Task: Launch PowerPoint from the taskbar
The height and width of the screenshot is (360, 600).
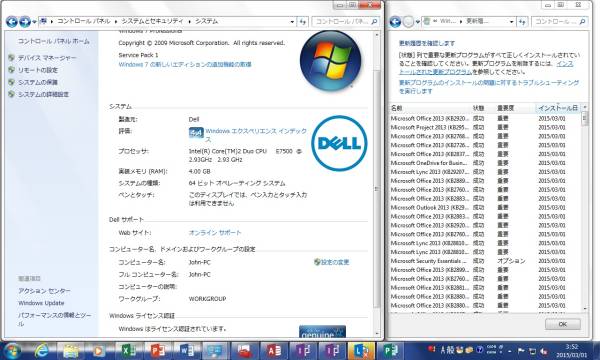Action: (x=158, y=350)
